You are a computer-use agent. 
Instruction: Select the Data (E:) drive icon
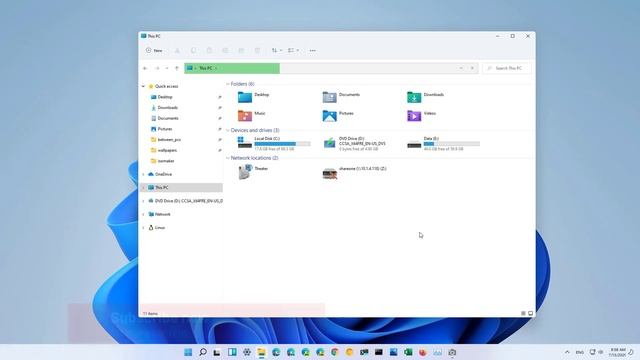point(414,144)
